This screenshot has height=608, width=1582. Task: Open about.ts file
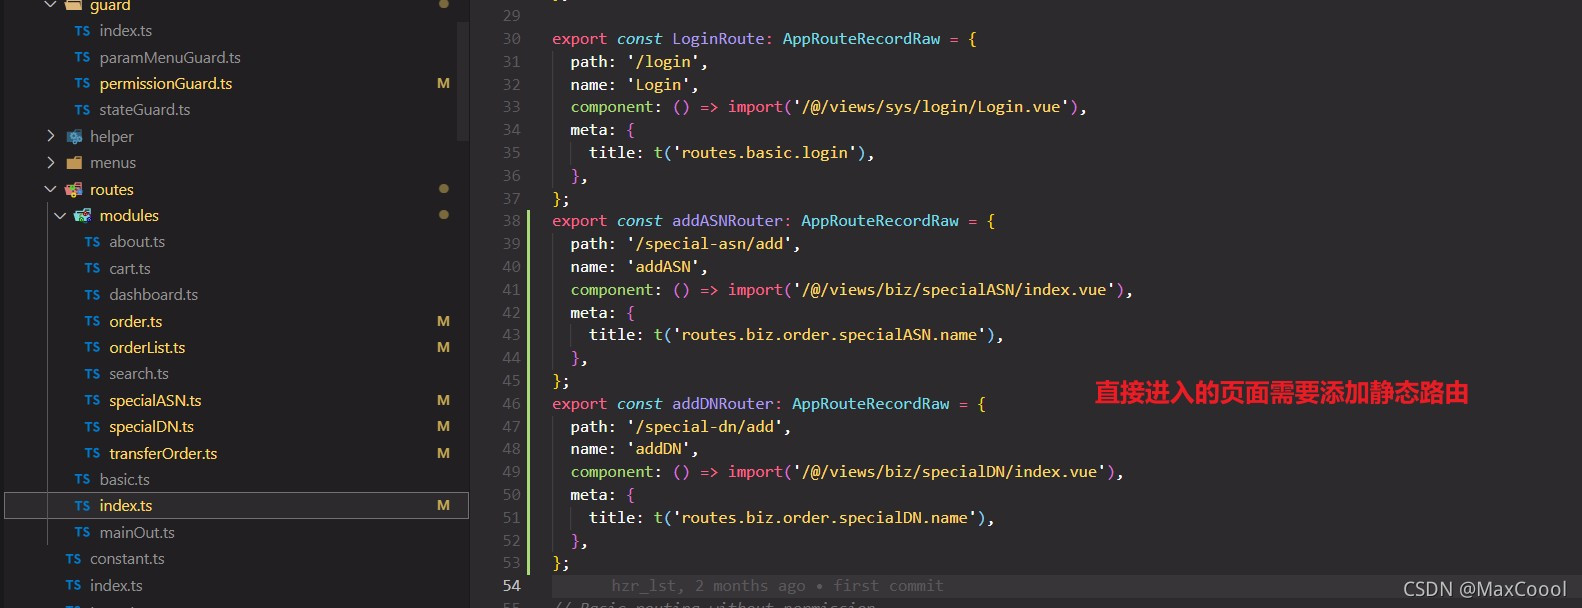tap(137, 241)
